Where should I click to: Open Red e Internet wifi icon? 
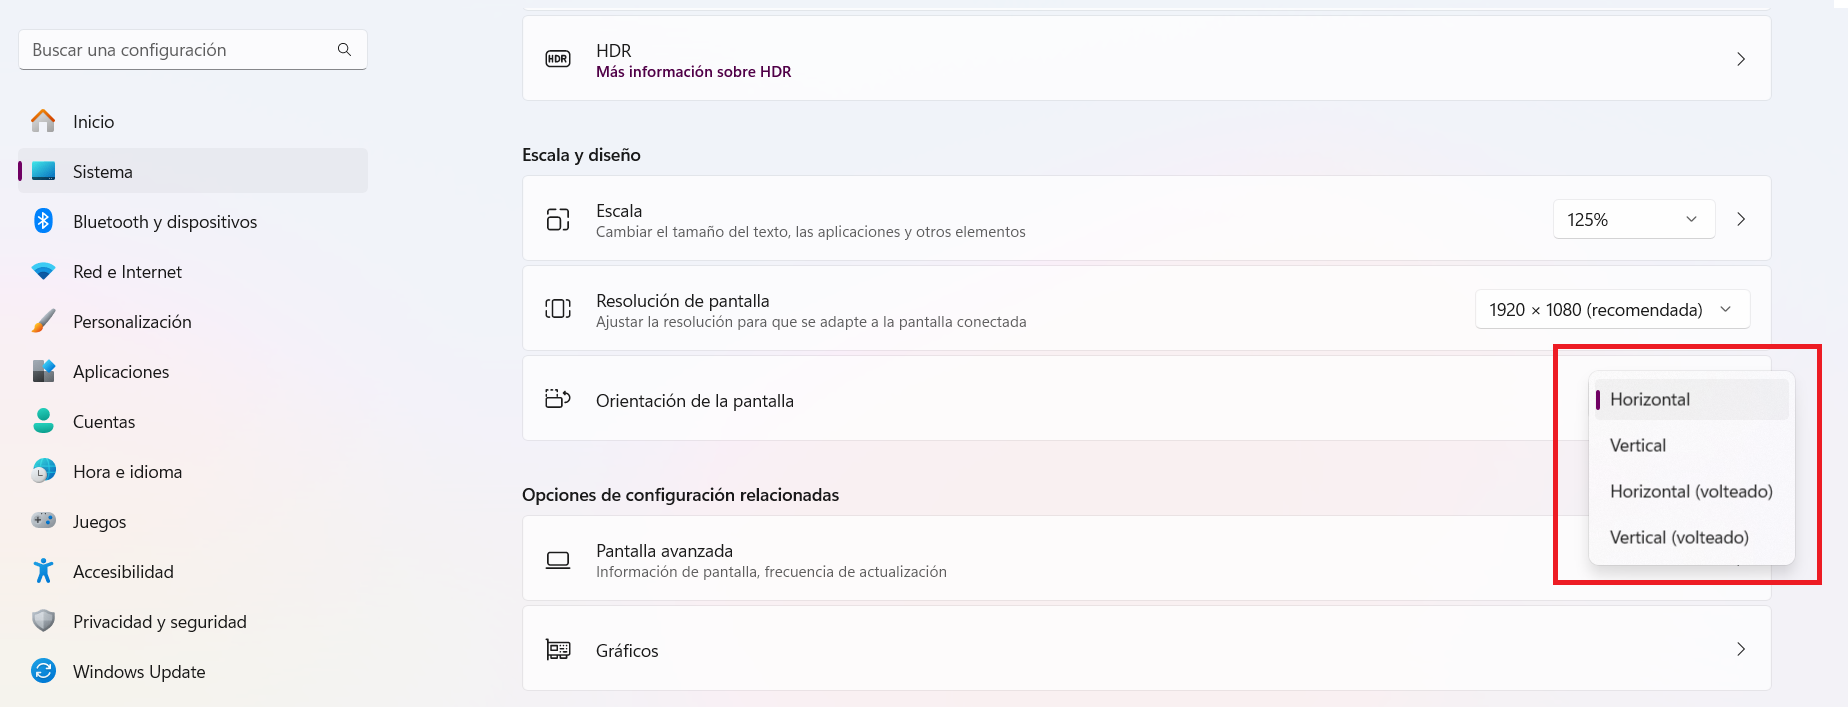[x=43, y=272]
